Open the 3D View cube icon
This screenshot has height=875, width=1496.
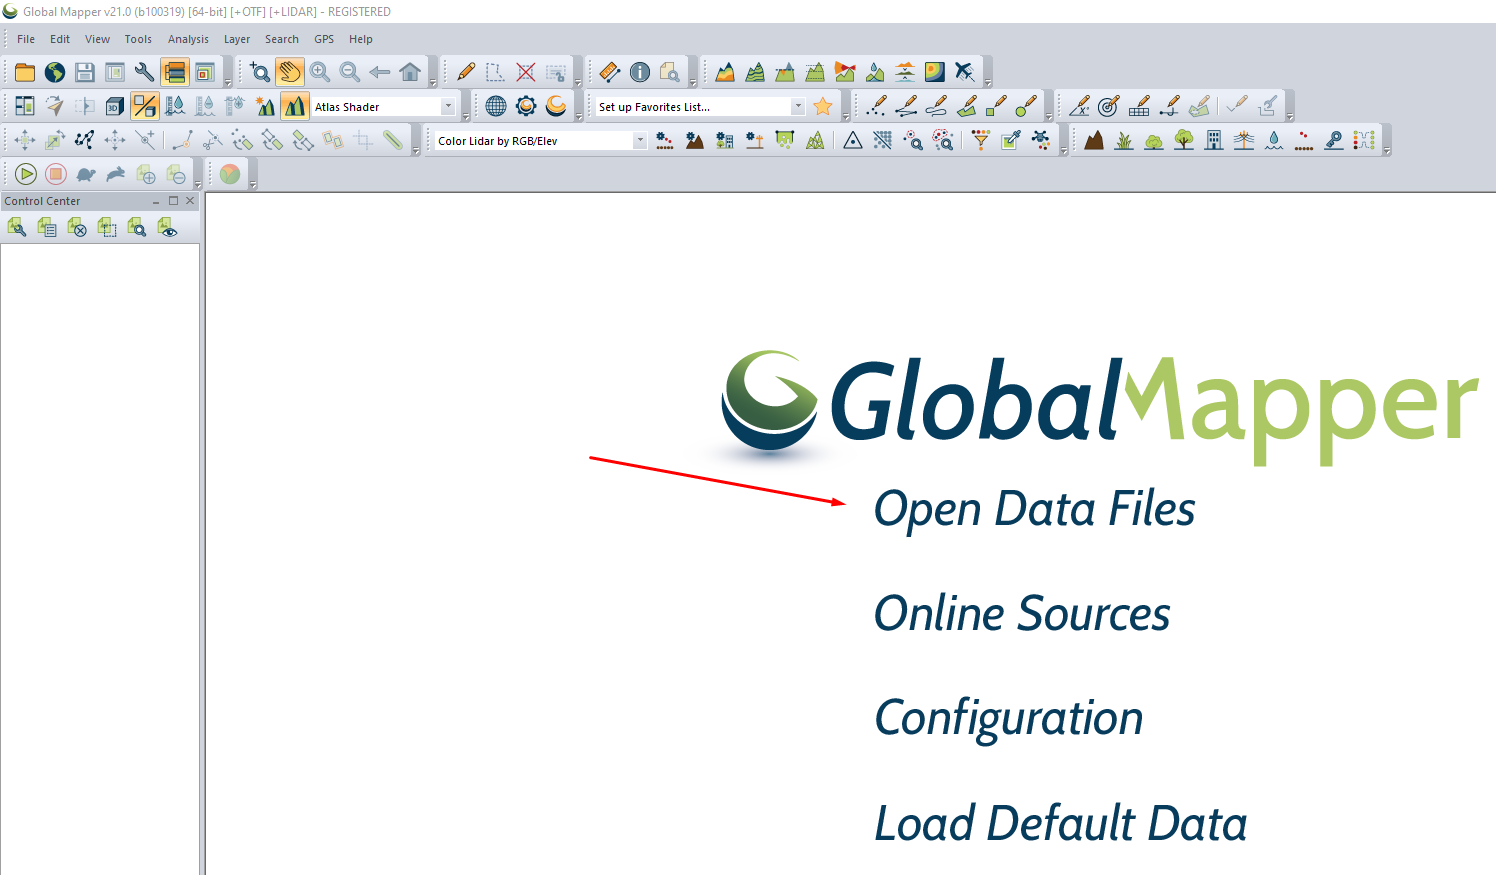115,106
